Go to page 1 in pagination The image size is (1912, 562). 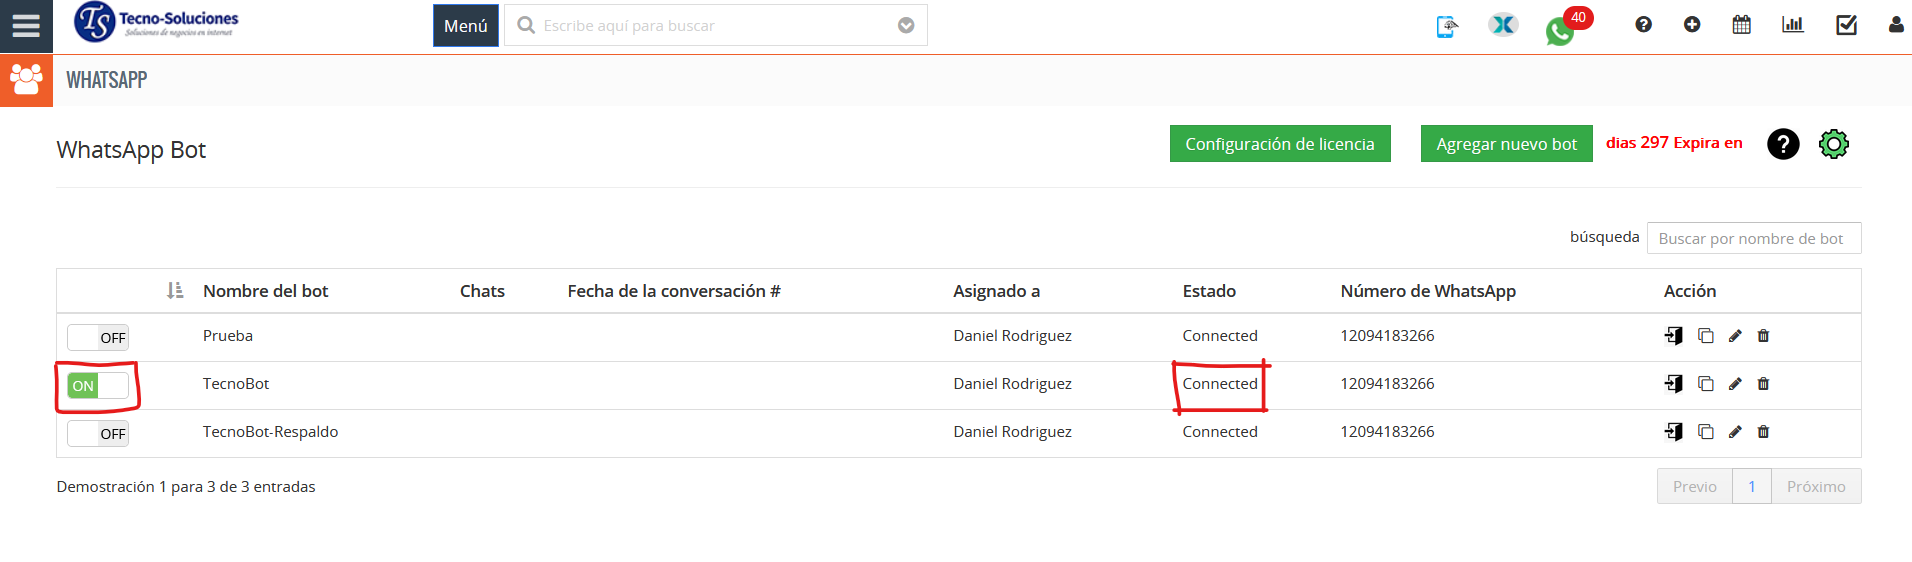1751,487
